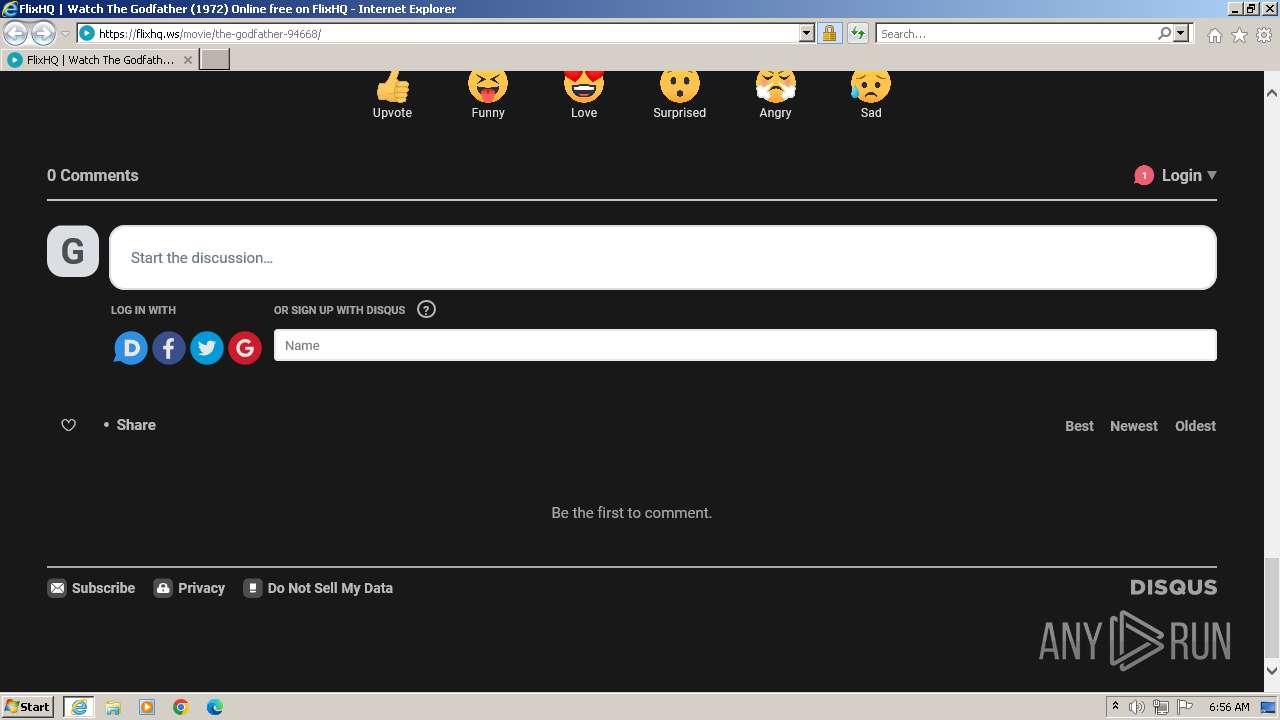This screenshot has width=1280, height=720.
Task: Expand the recent pages dropdown arrow
Action: point(65,34)
